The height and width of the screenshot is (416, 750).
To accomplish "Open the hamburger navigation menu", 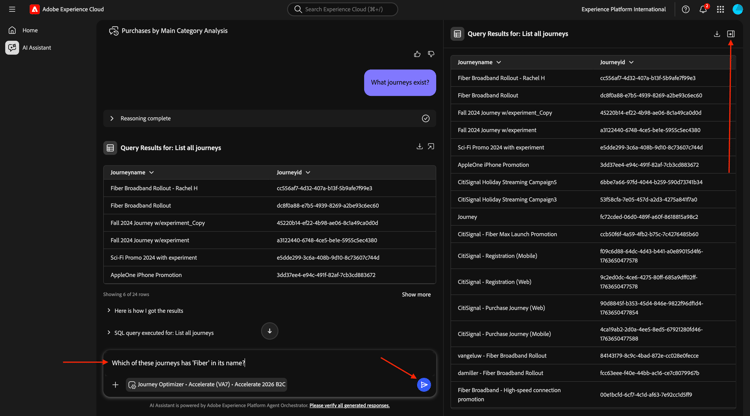I will tap(12, 9).
